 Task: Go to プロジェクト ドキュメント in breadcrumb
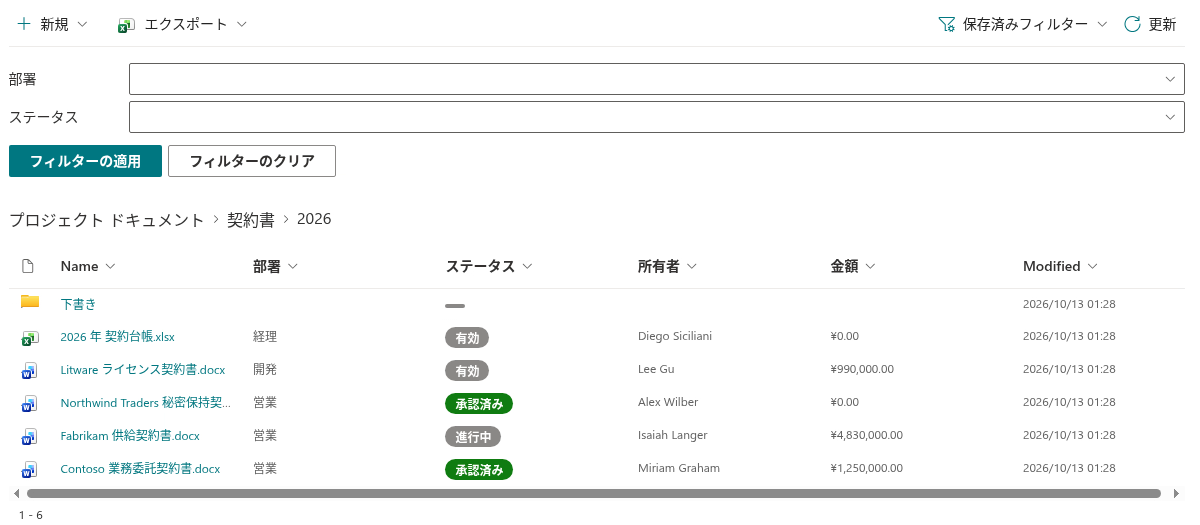(106, 219)
